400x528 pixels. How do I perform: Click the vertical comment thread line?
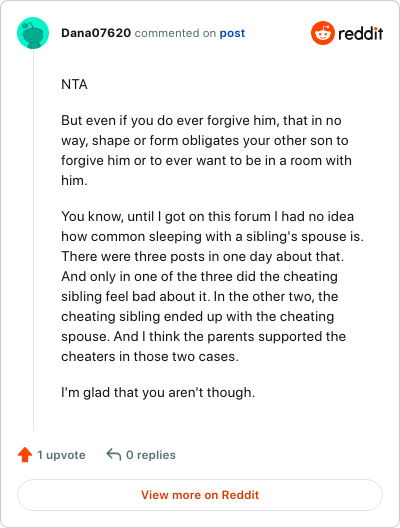33,240
